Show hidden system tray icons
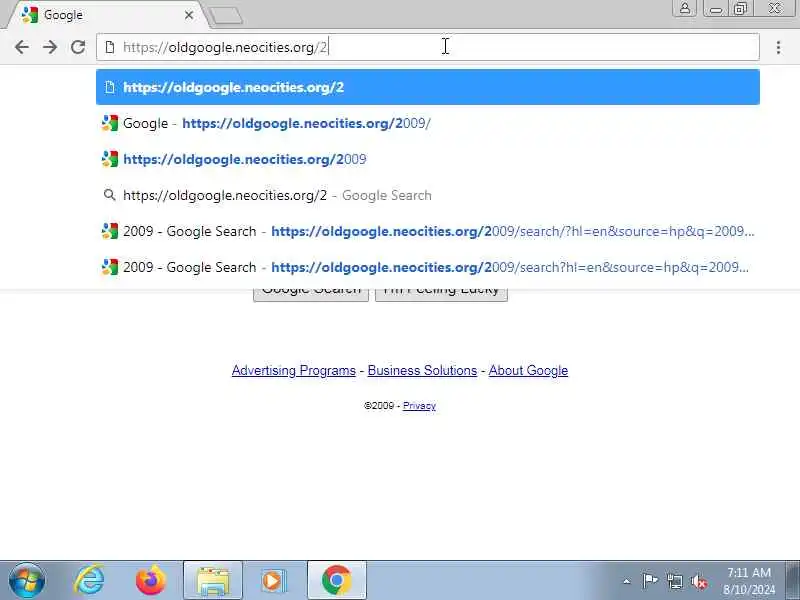800x600 pixels. pyautogui.click(x=627, y=581)
